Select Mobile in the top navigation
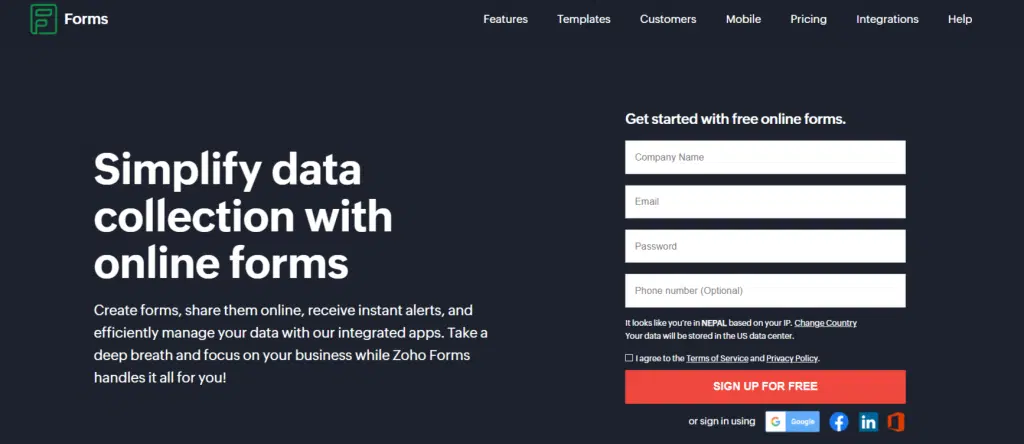The height and width of the screenshot is (444, 1024). point(743,19)
